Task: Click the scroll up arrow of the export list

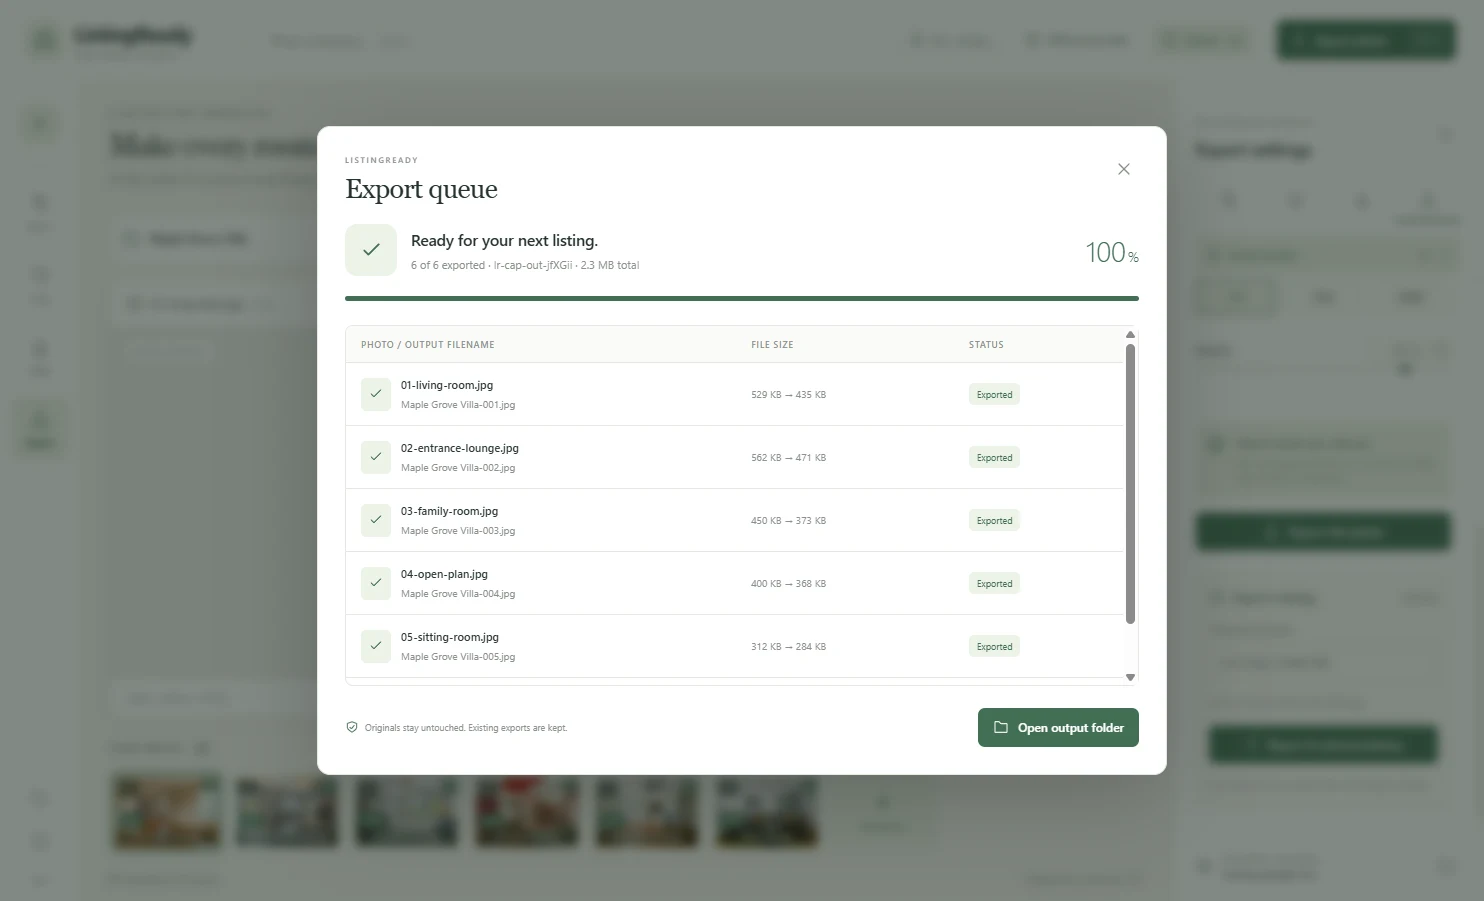Action: 1131,335
